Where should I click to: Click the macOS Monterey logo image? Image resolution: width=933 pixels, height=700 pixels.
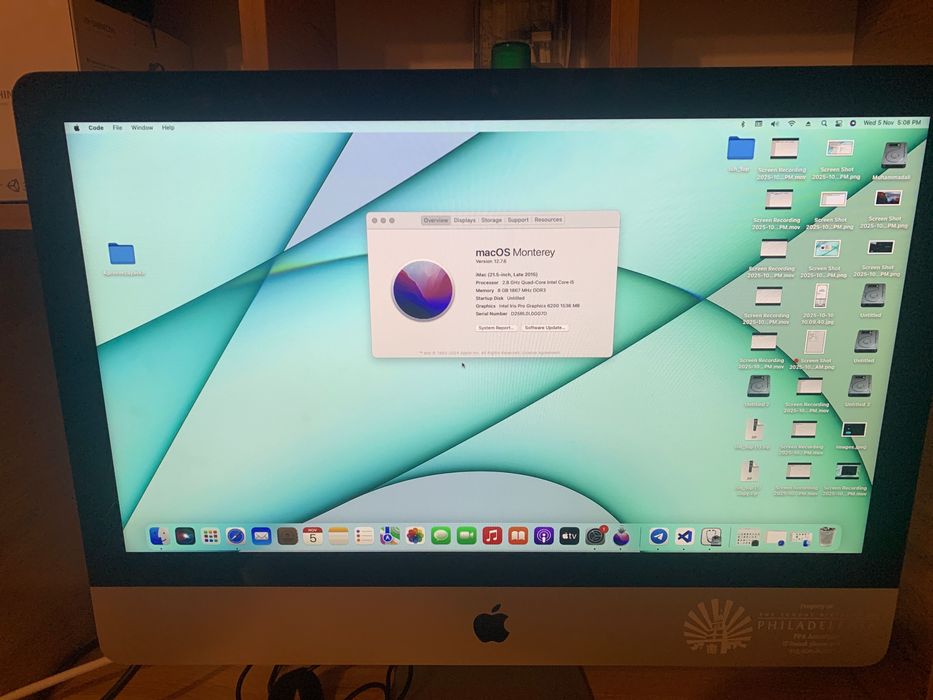click(423, 290)
